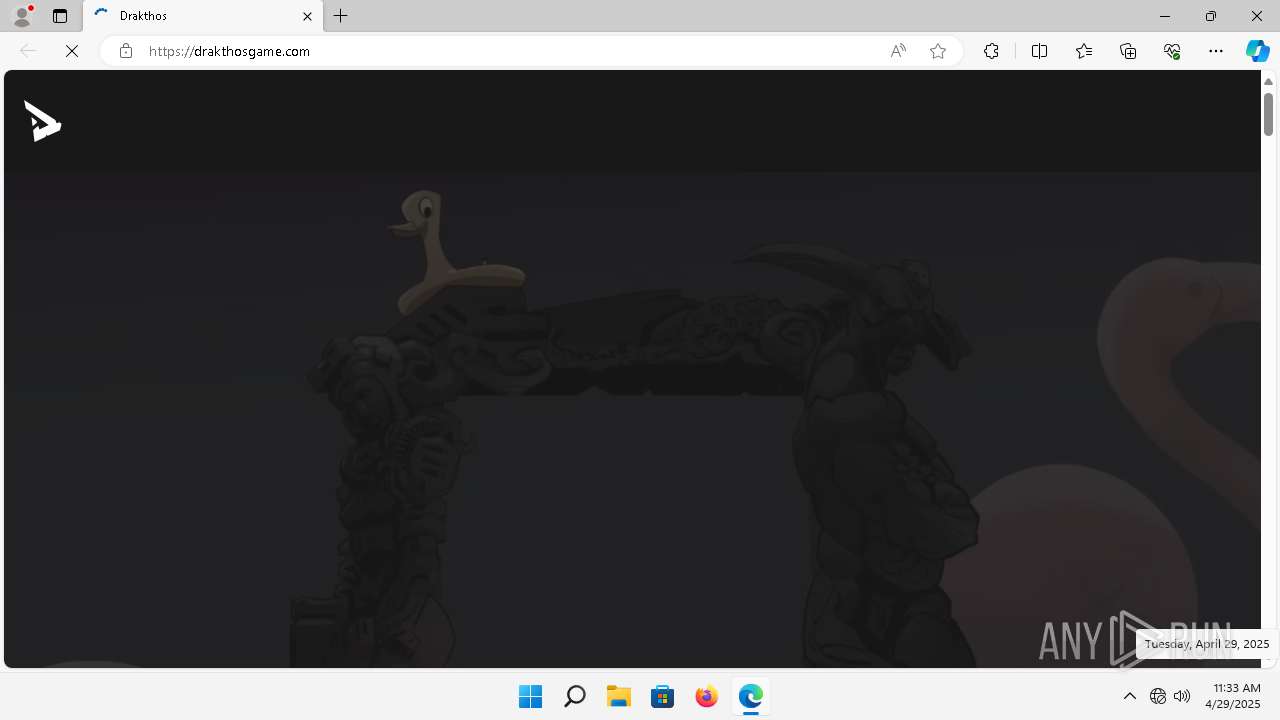This screenshot has width=1280, height=720.
Task: Add this page to favorites star
Action: [x=938, y=51]
